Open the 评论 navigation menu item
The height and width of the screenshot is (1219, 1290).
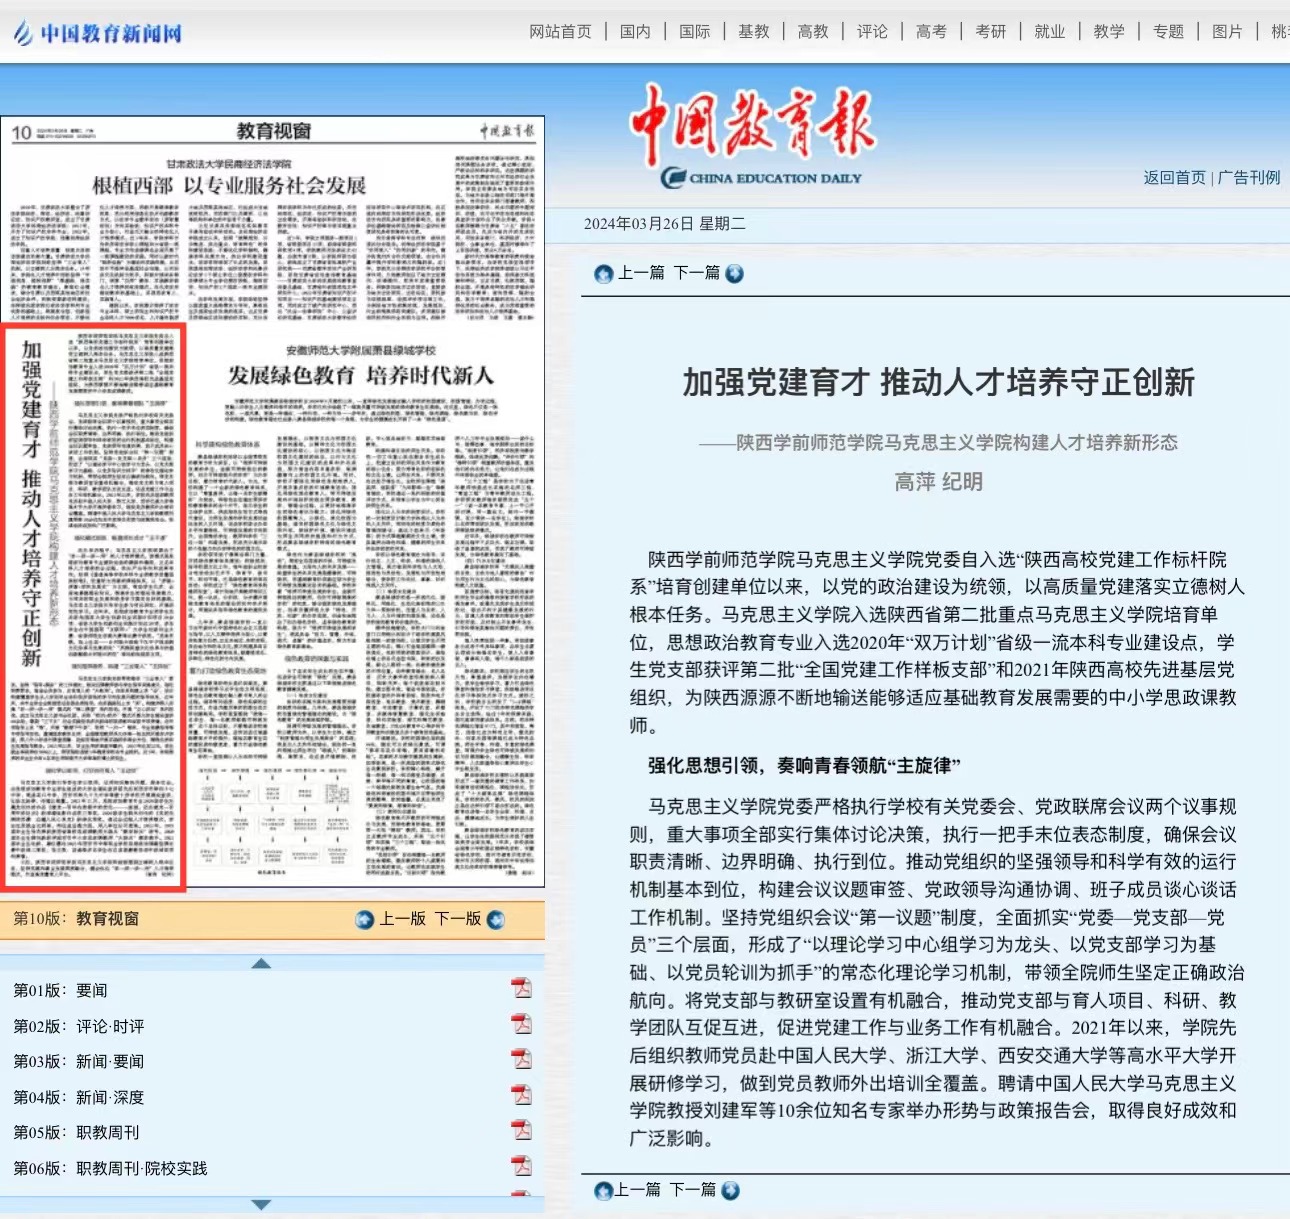coord(872,32)
